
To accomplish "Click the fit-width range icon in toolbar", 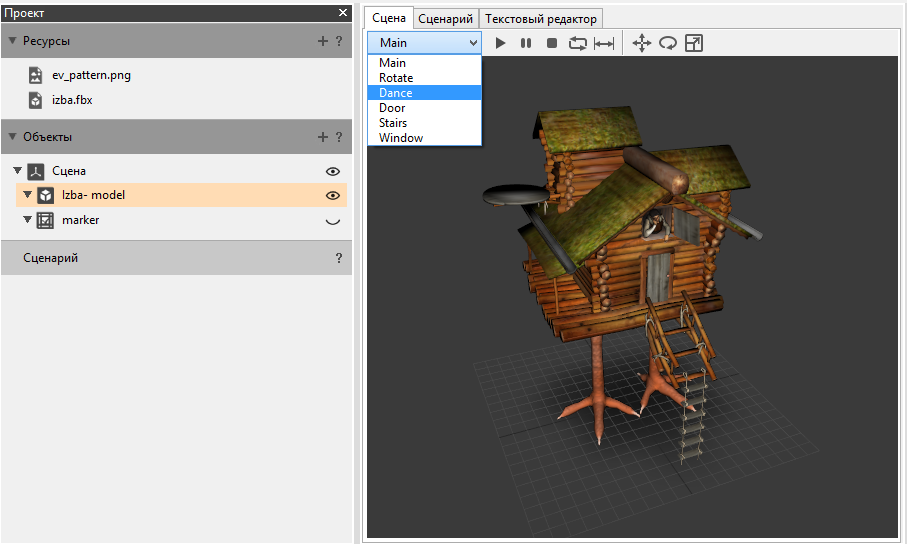I will click(604, 43).
